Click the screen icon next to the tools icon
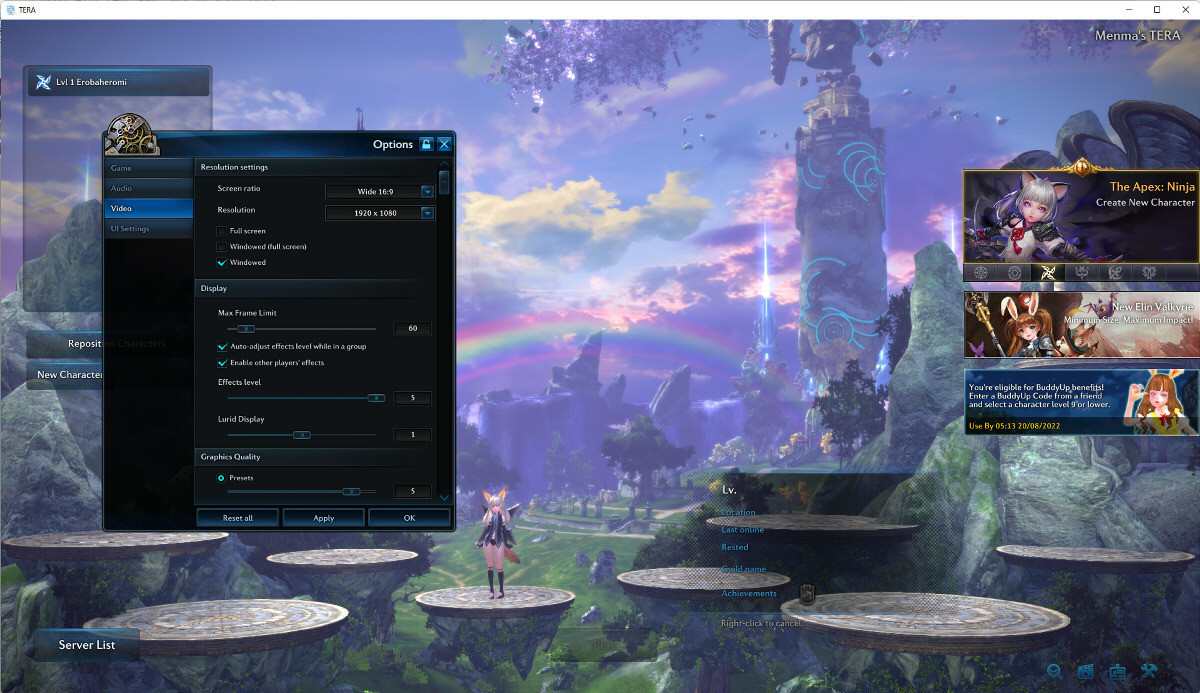The height and width of the screenshot is (693, 1200). 1117,671
